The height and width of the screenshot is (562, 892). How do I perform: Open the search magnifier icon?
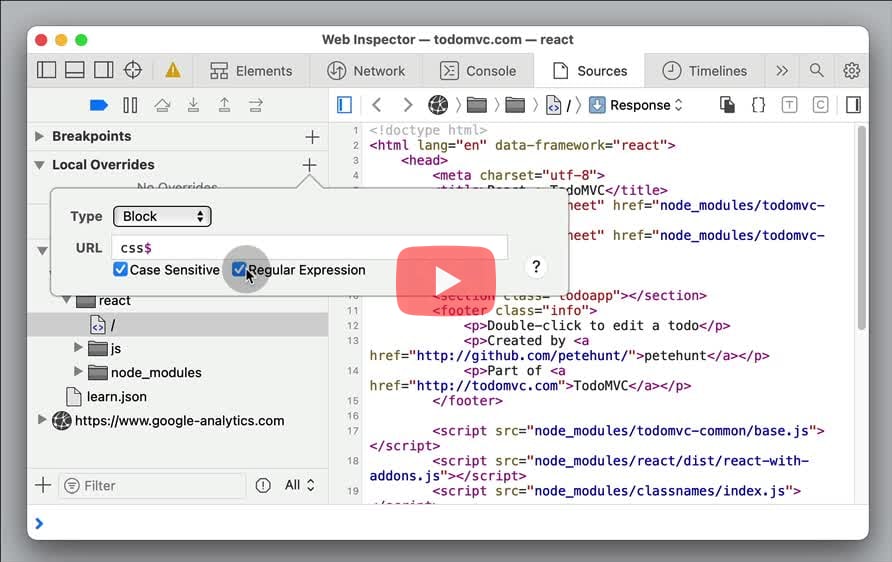816,70
